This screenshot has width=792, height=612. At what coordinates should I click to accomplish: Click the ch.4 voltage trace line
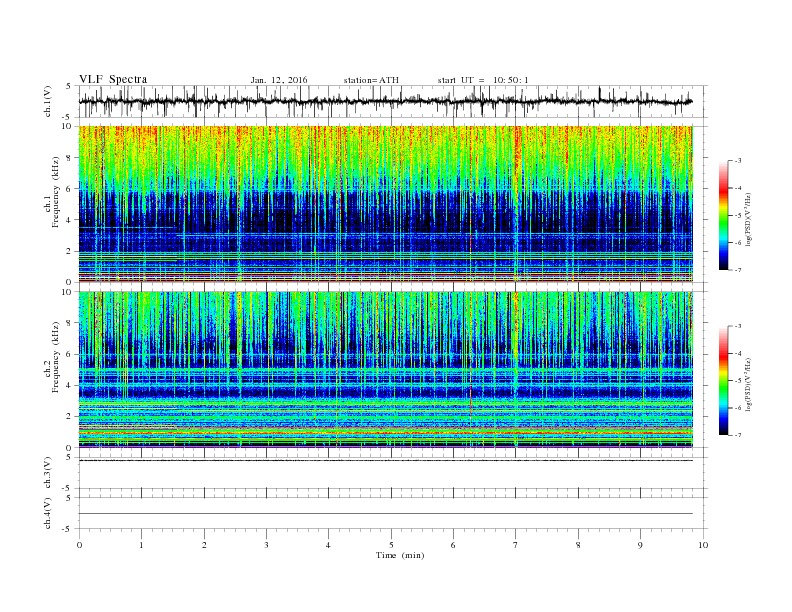click(385, 514)
